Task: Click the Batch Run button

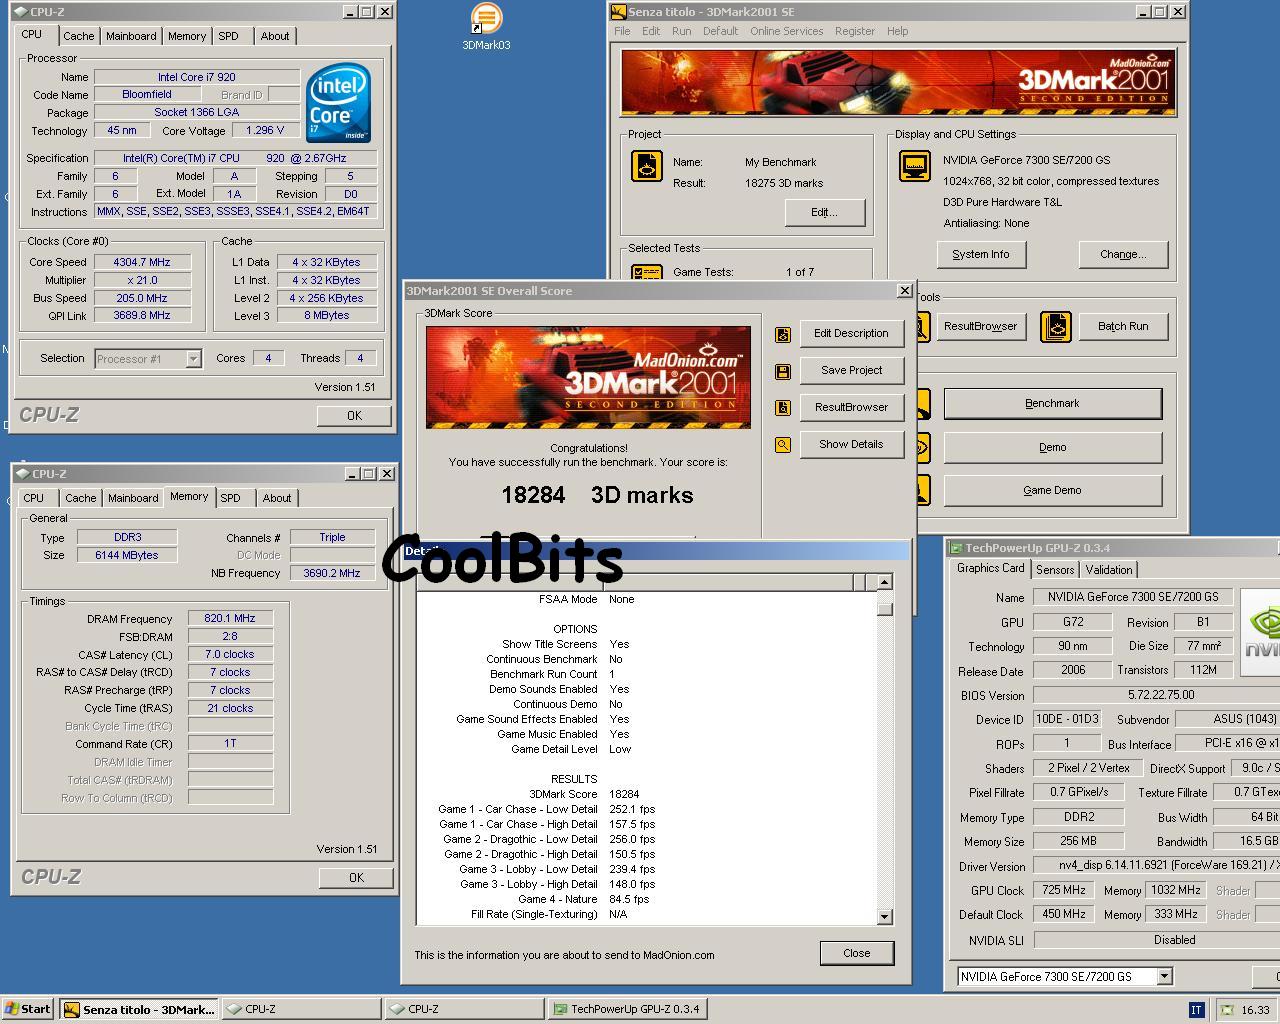Action: point(1123,326)
